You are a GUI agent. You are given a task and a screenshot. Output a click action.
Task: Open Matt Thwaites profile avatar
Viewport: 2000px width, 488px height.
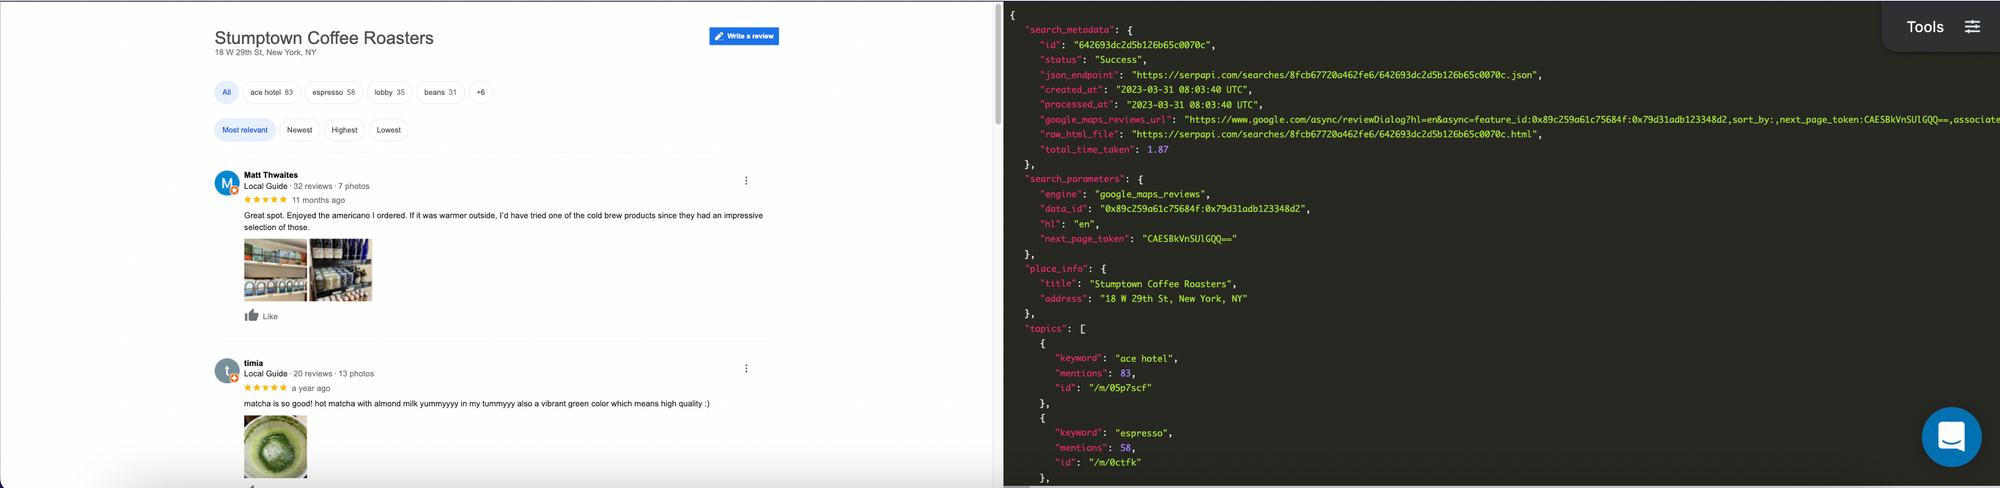pyautogui.click(x=227, y=183)
